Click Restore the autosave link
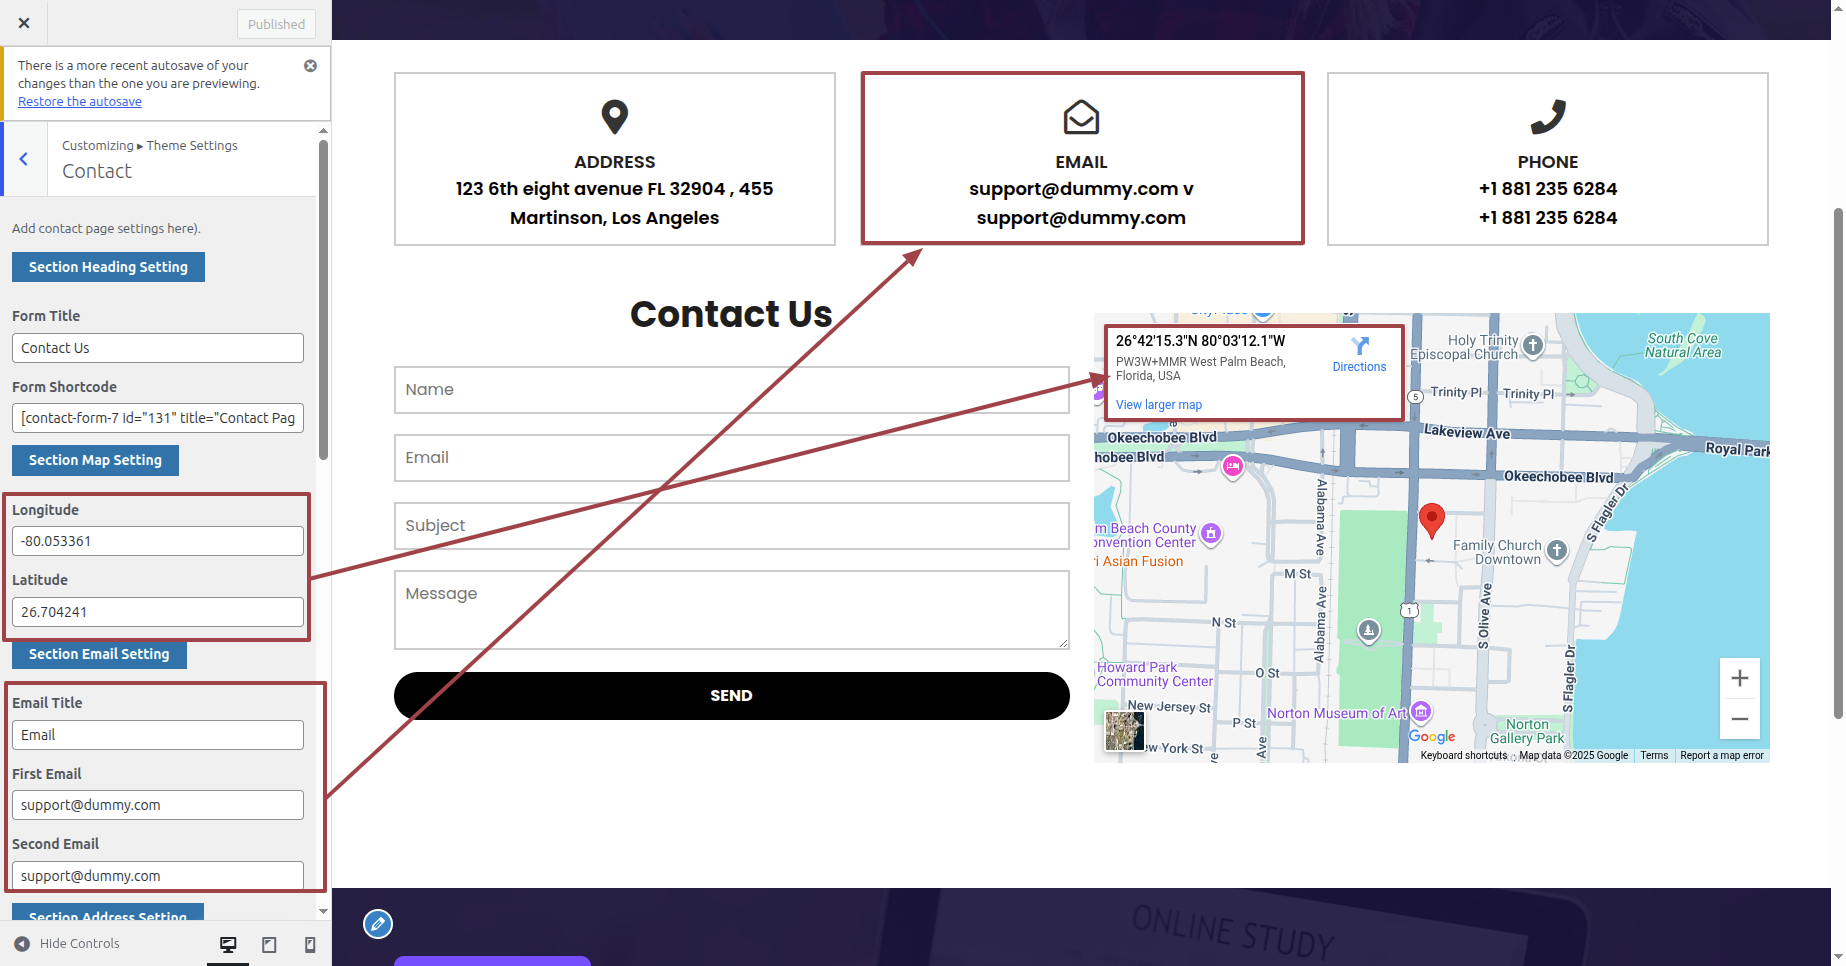 pos(80,102)
